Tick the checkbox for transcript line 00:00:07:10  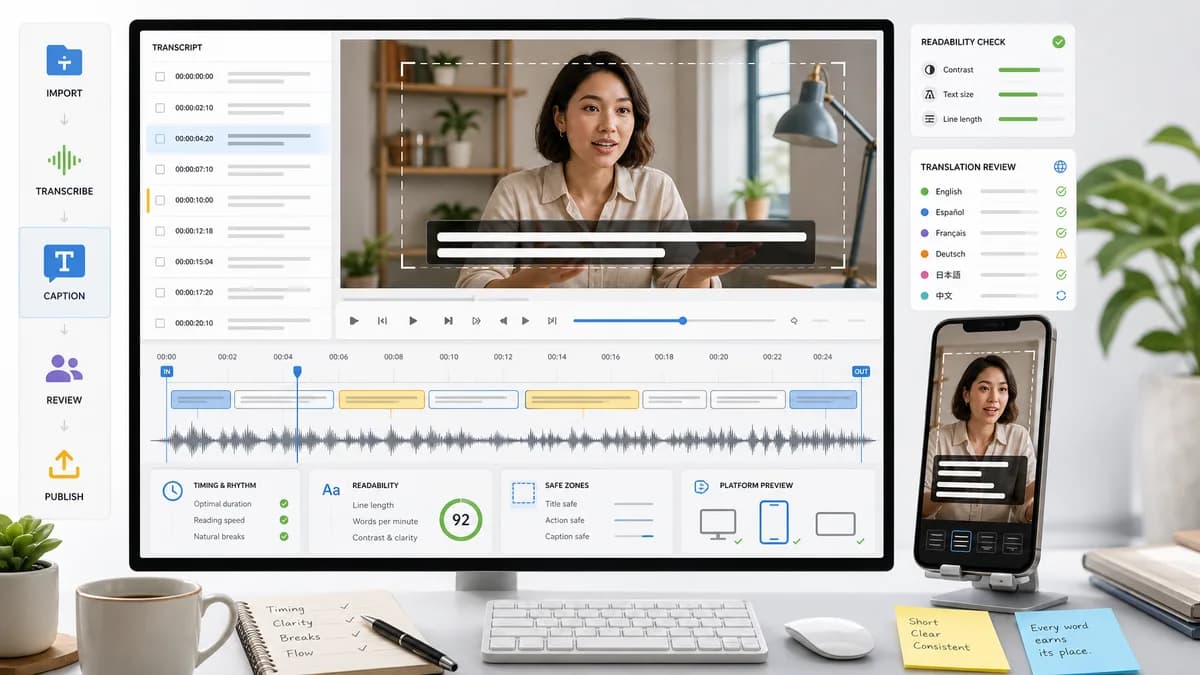click(x=160, y=169)
